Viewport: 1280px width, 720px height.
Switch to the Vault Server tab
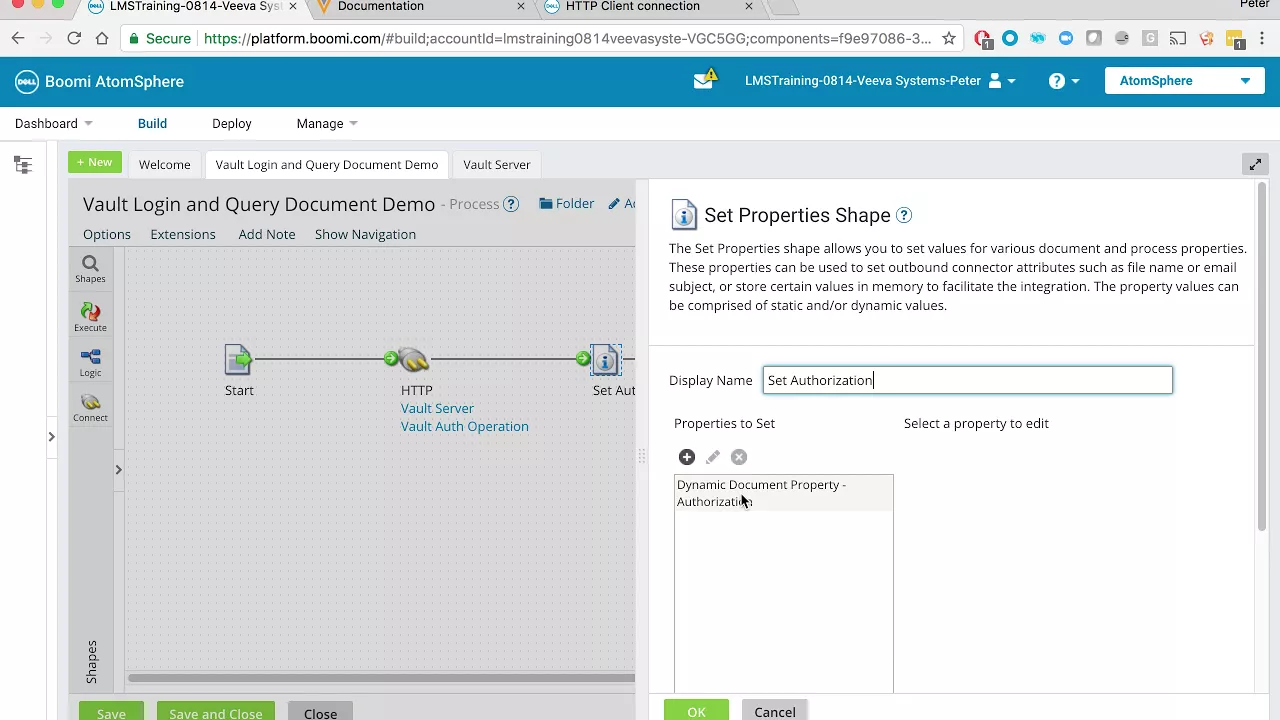click(x=497, y=164)
